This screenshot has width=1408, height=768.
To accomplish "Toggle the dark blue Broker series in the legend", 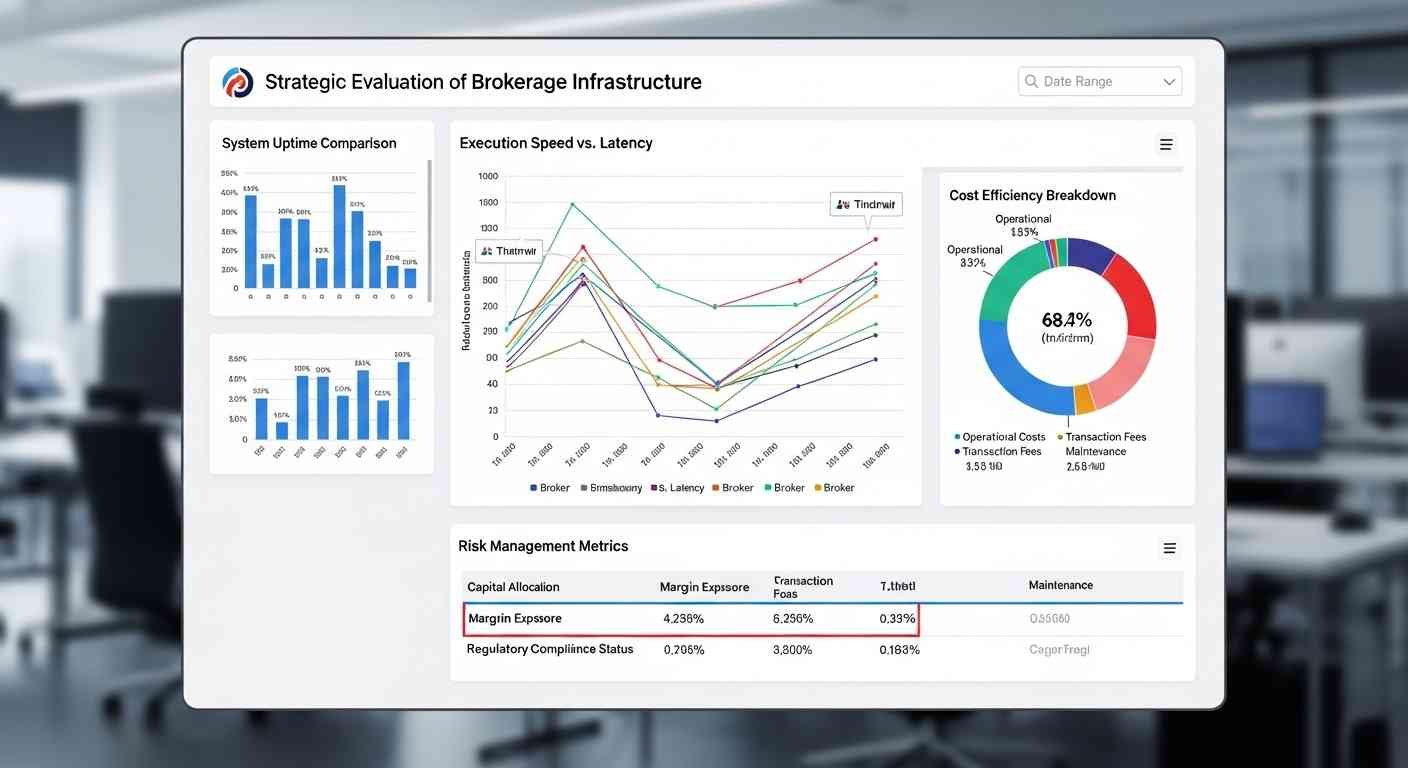I will (545, 487).
